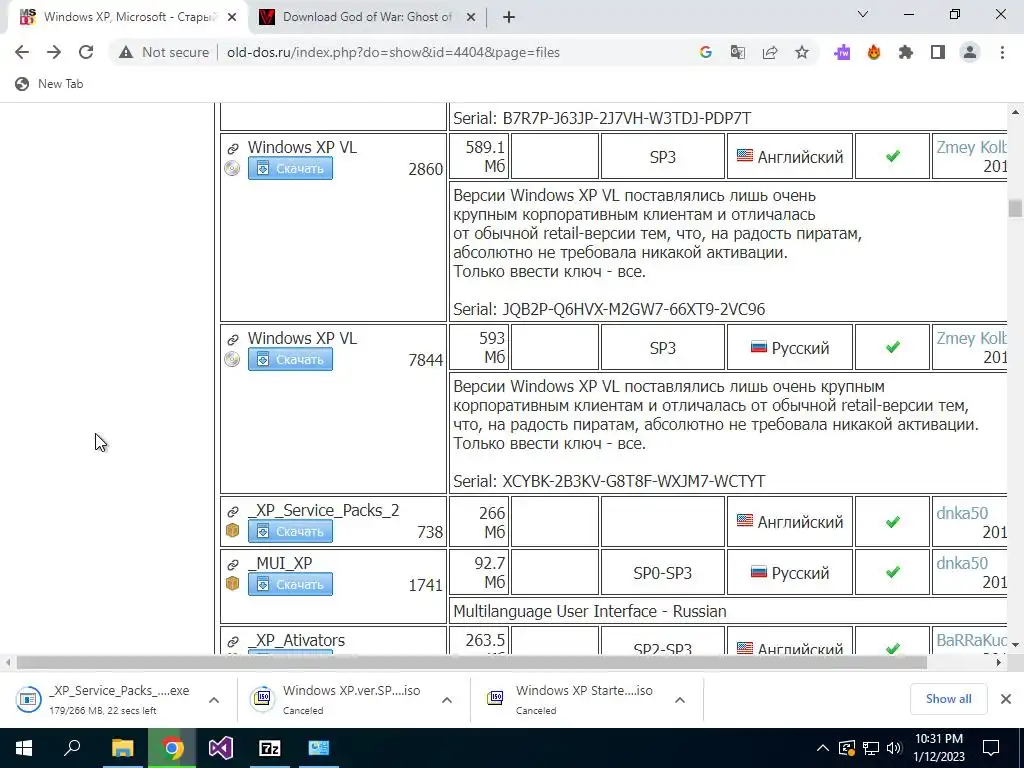Click the address bar URL

(393, 52)
